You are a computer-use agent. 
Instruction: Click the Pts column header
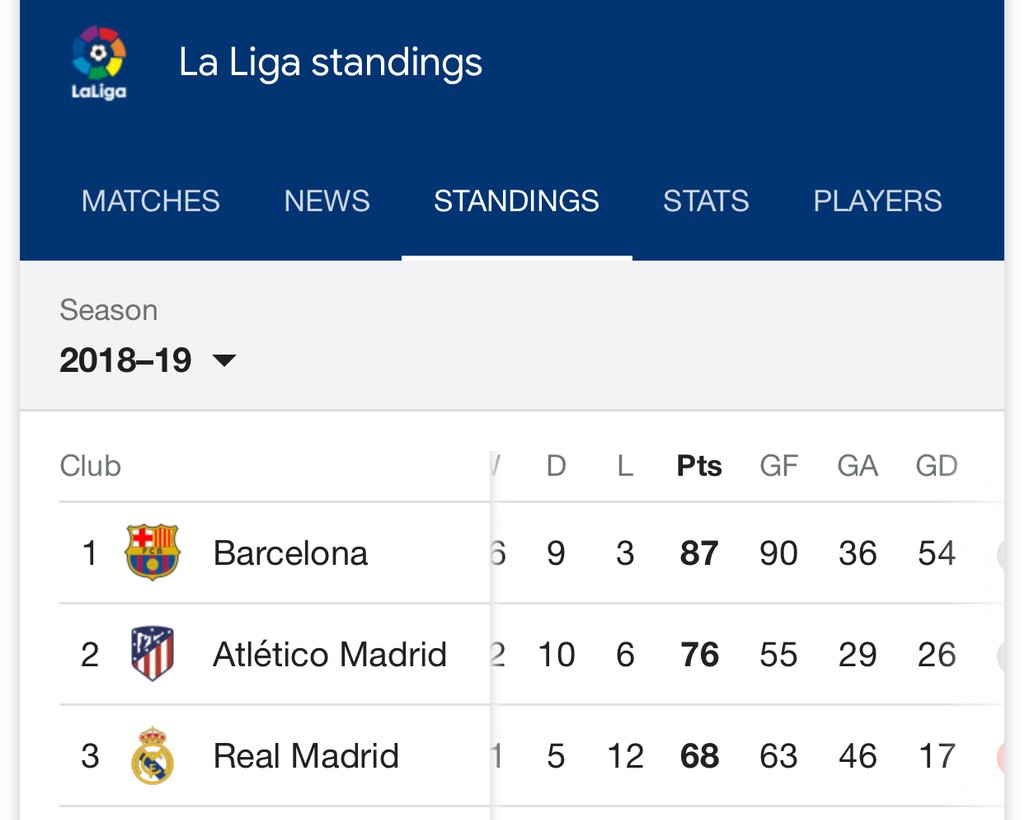coord(699,466)
